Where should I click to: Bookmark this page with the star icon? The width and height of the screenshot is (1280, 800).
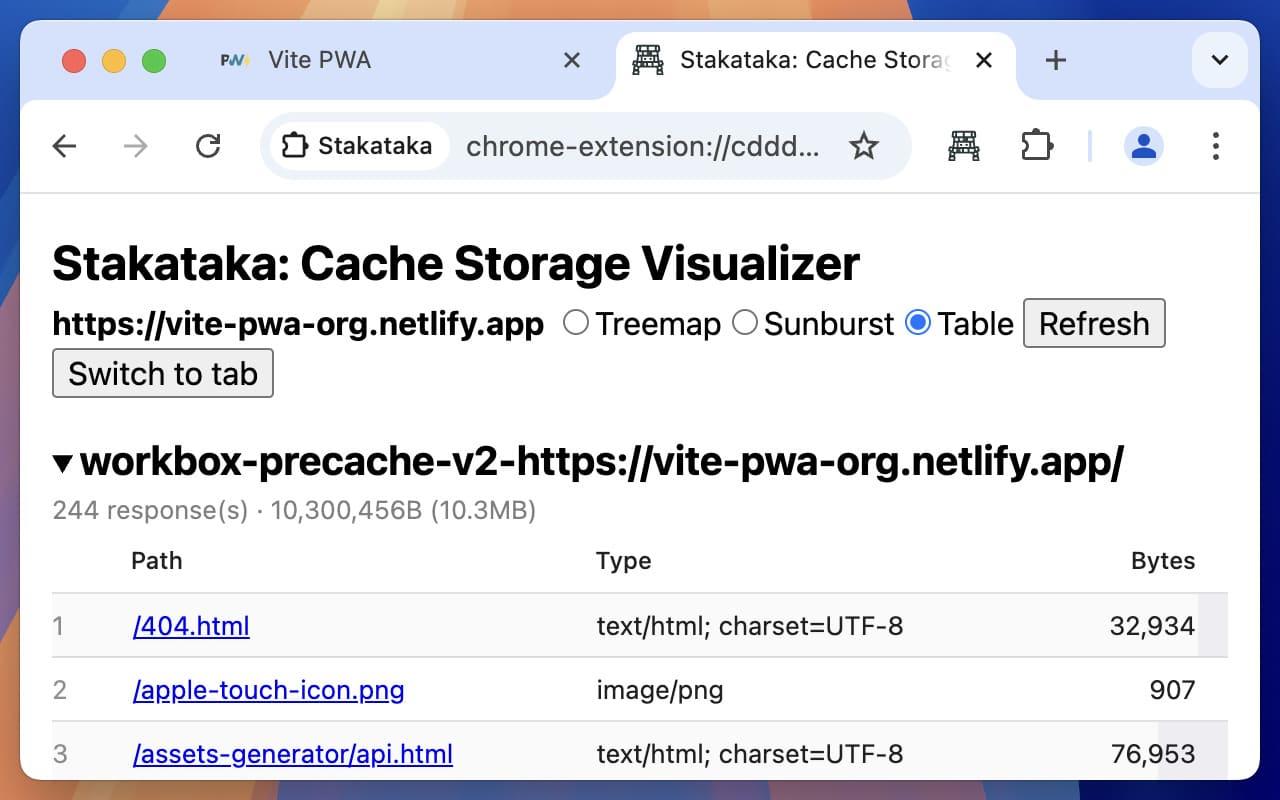click(x=863, y=147)
